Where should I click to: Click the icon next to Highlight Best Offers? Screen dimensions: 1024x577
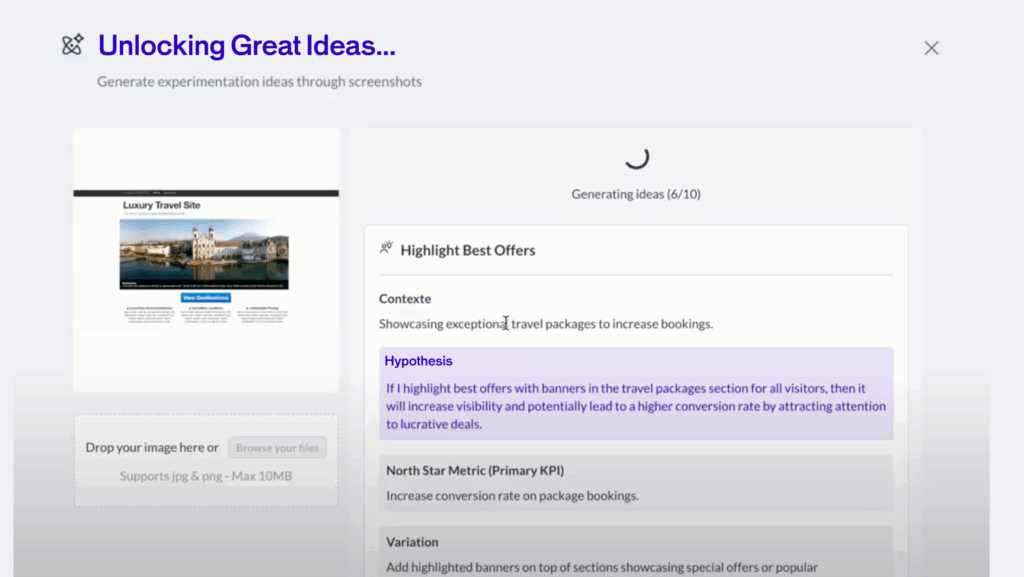(x=386, y=248)
